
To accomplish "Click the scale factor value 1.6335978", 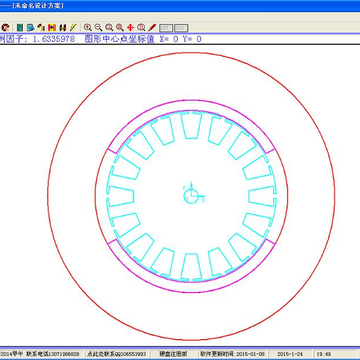I will pyautogui.click(x=53, y=39).
